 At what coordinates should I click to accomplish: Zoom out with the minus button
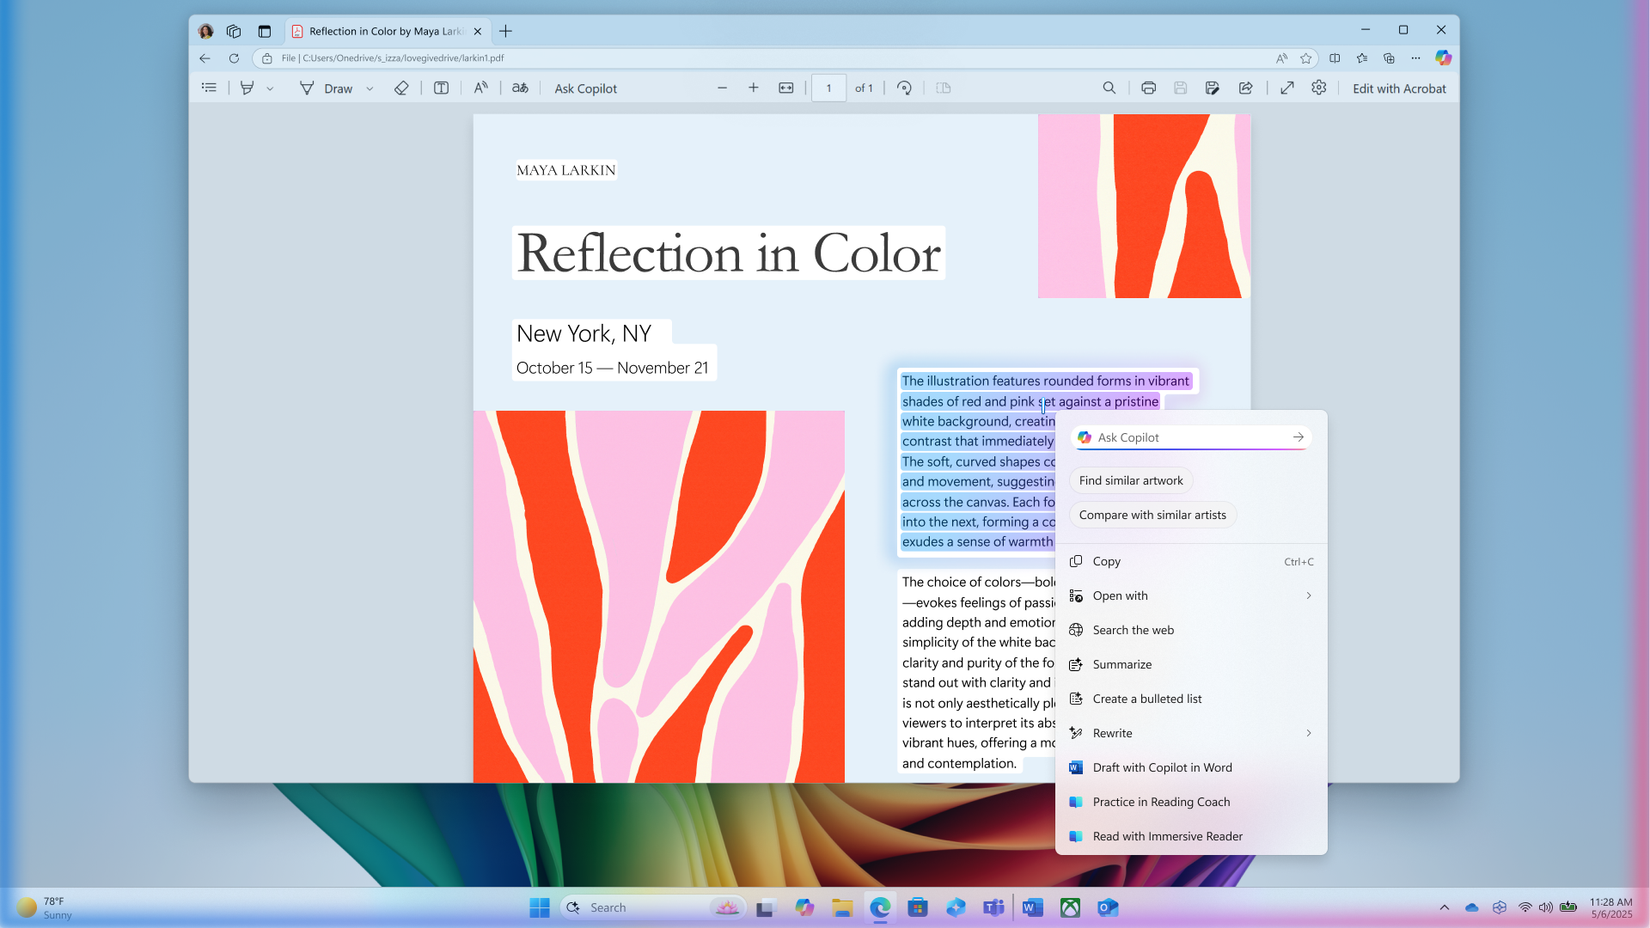(x=722, y=88)
